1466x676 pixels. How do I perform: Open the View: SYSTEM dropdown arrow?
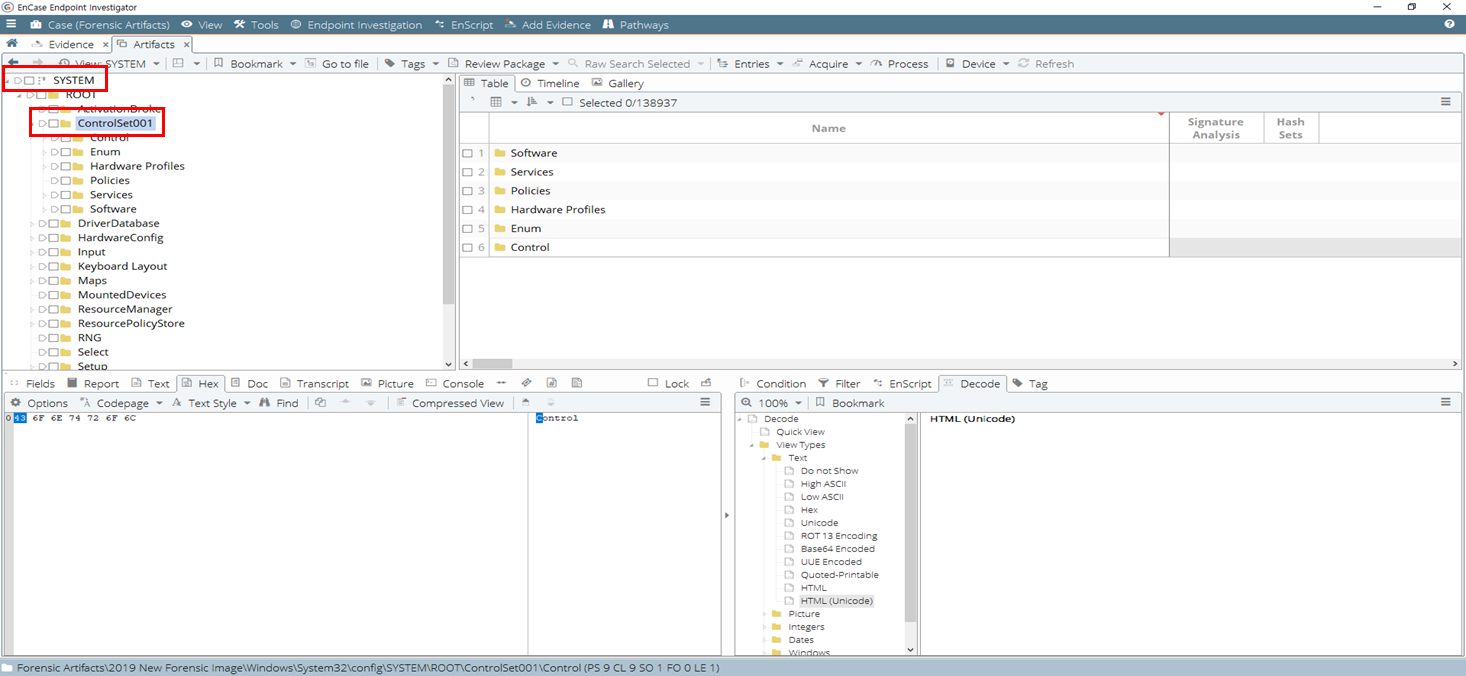[x=156, y=64]
